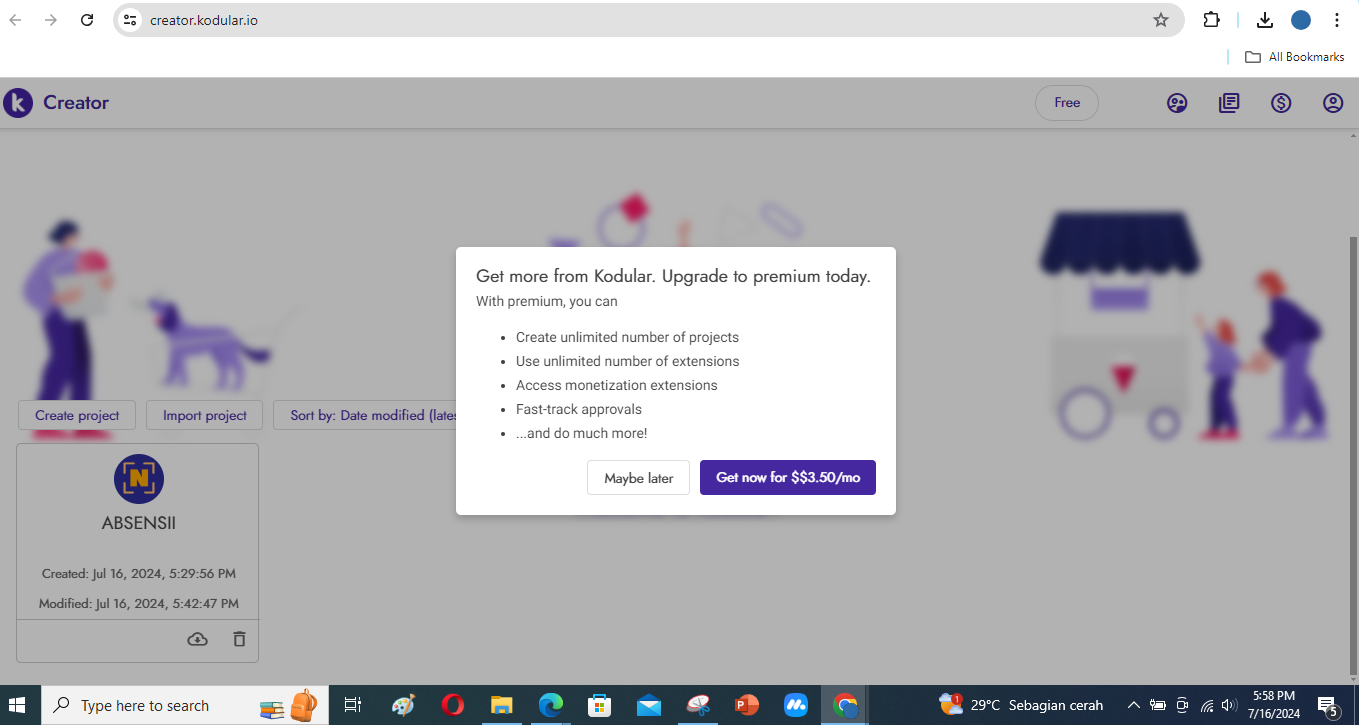Show hidden system tray icons
1359x725 pixels.
click(x=1133, y=705)
